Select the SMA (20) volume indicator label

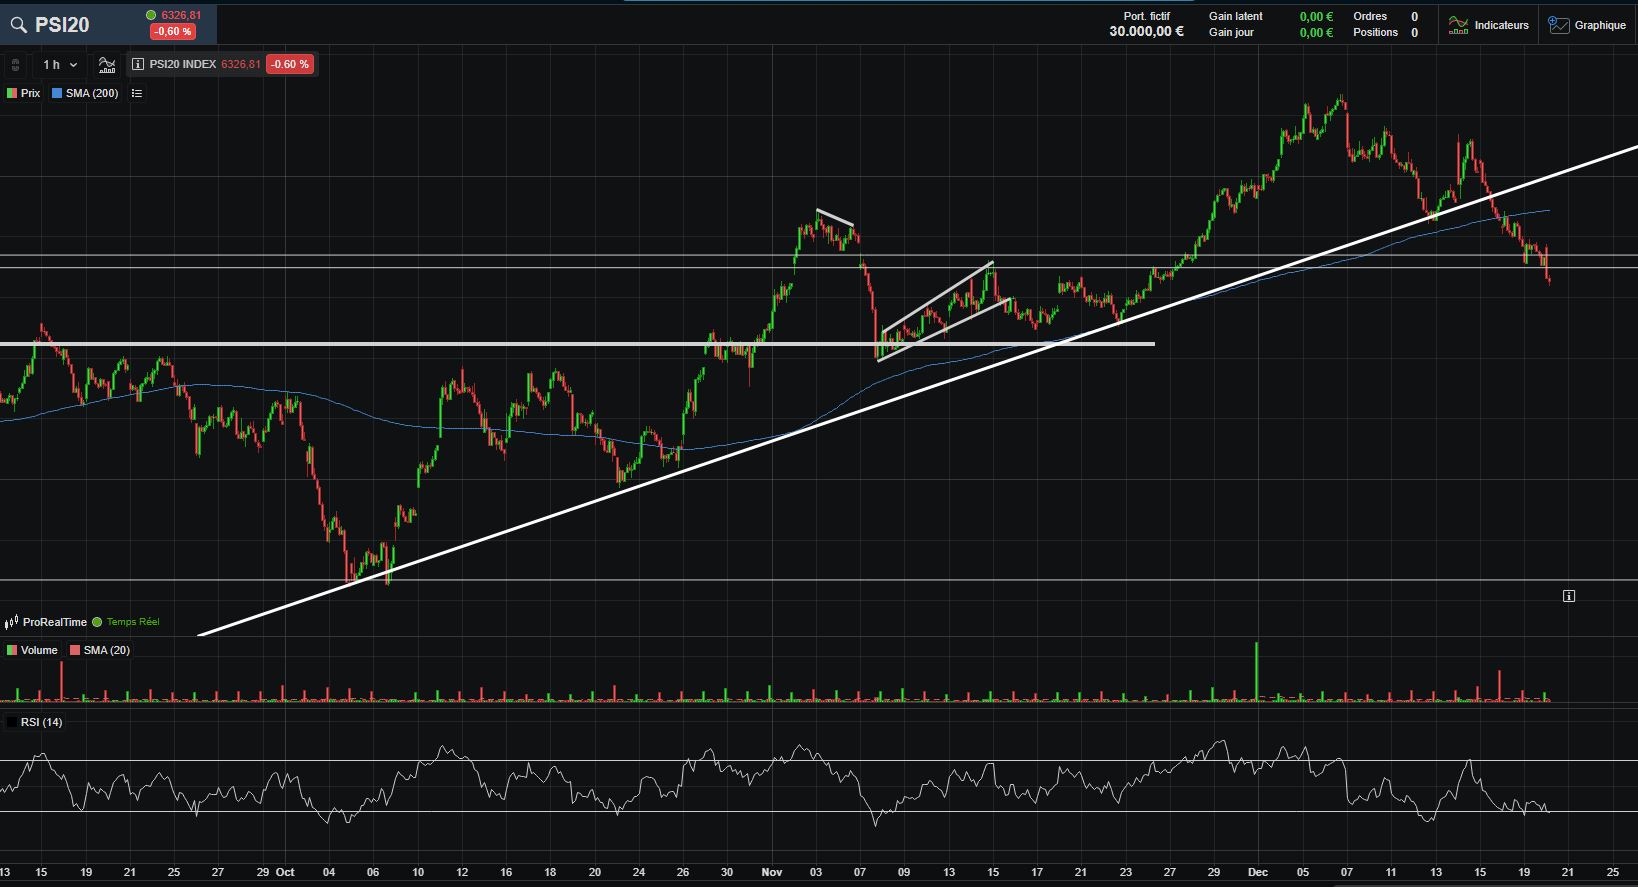coord(107,650)
